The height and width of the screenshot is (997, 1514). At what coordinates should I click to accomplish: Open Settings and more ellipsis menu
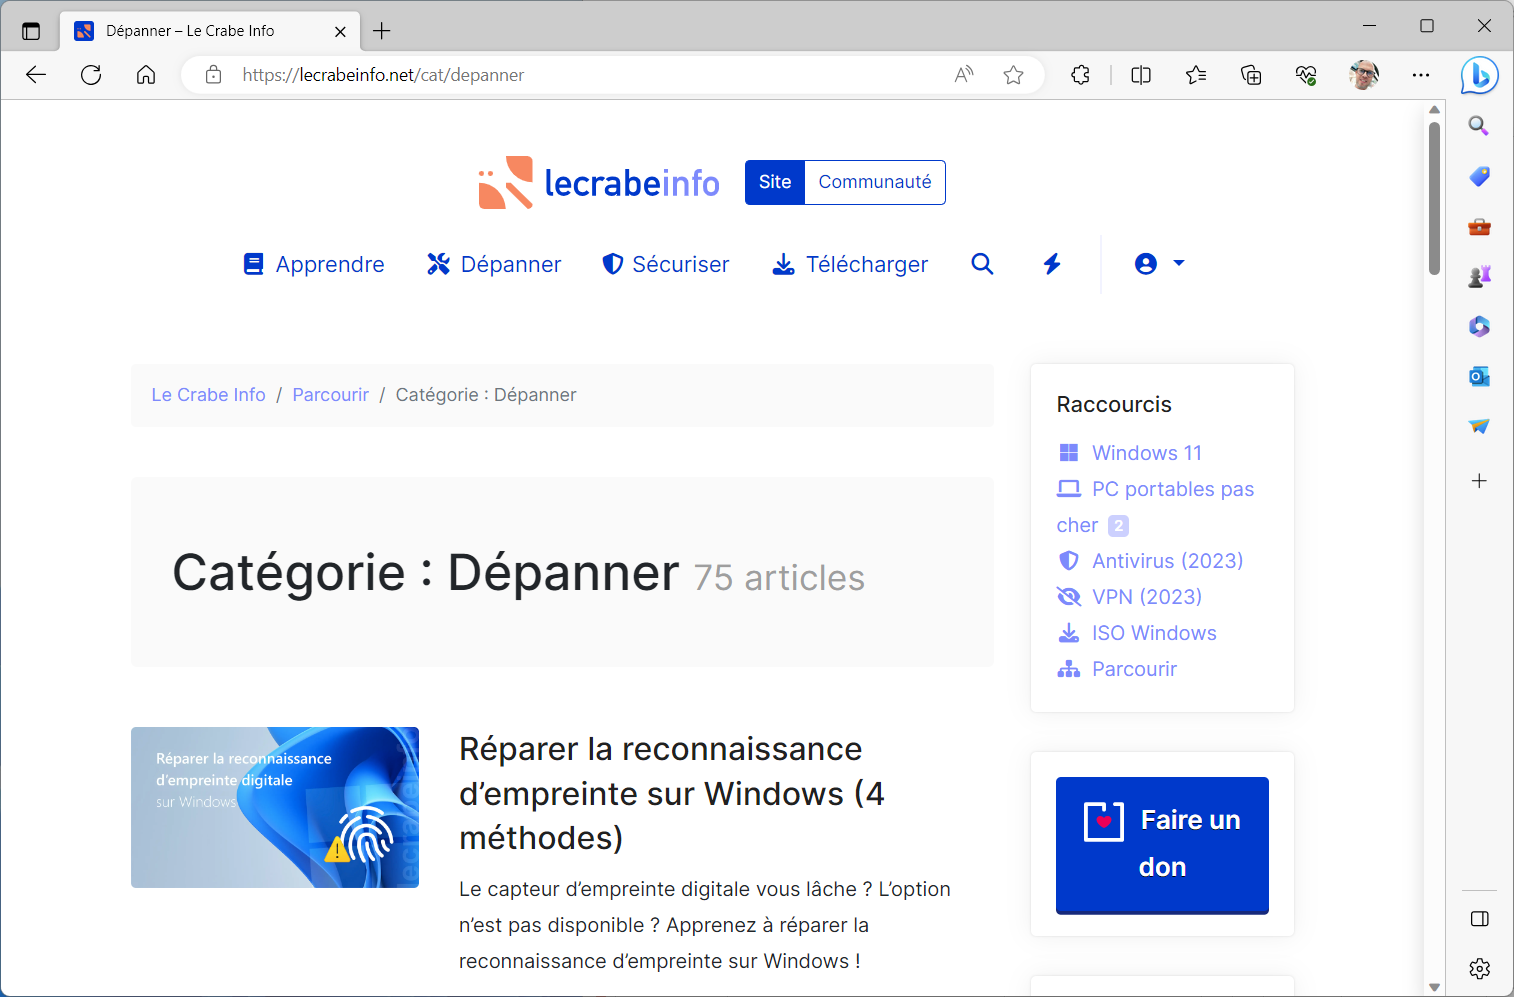pos(1421,75)
